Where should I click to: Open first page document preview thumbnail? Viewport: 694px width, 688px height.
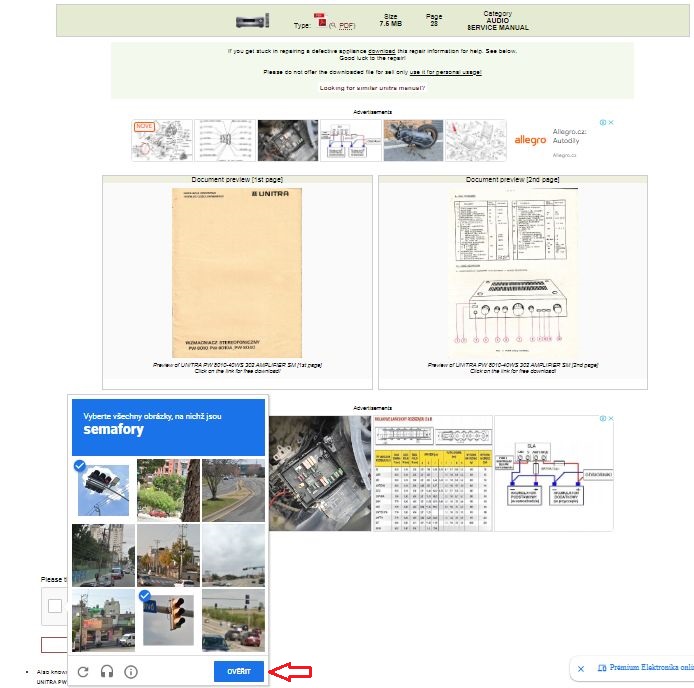point(237,273)
